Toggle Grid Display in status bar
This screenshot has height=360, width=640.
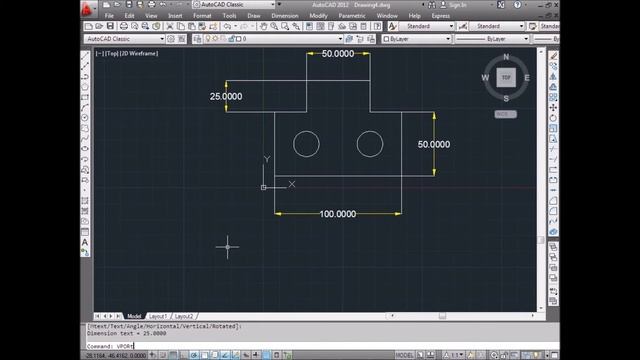tap(173, 355)
